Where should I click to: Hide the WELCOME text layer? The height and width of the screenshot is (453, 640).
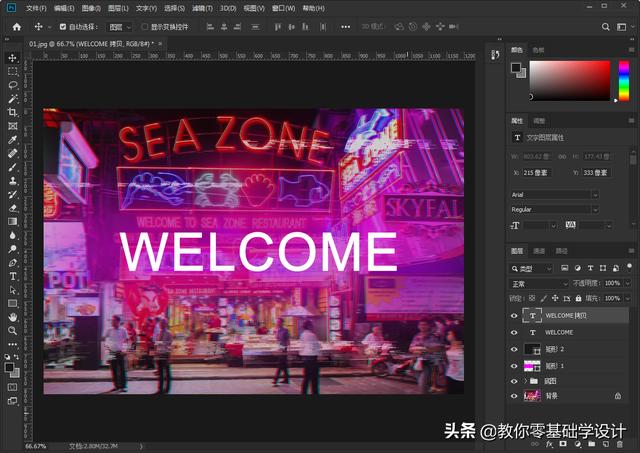[x=514, y=333]
